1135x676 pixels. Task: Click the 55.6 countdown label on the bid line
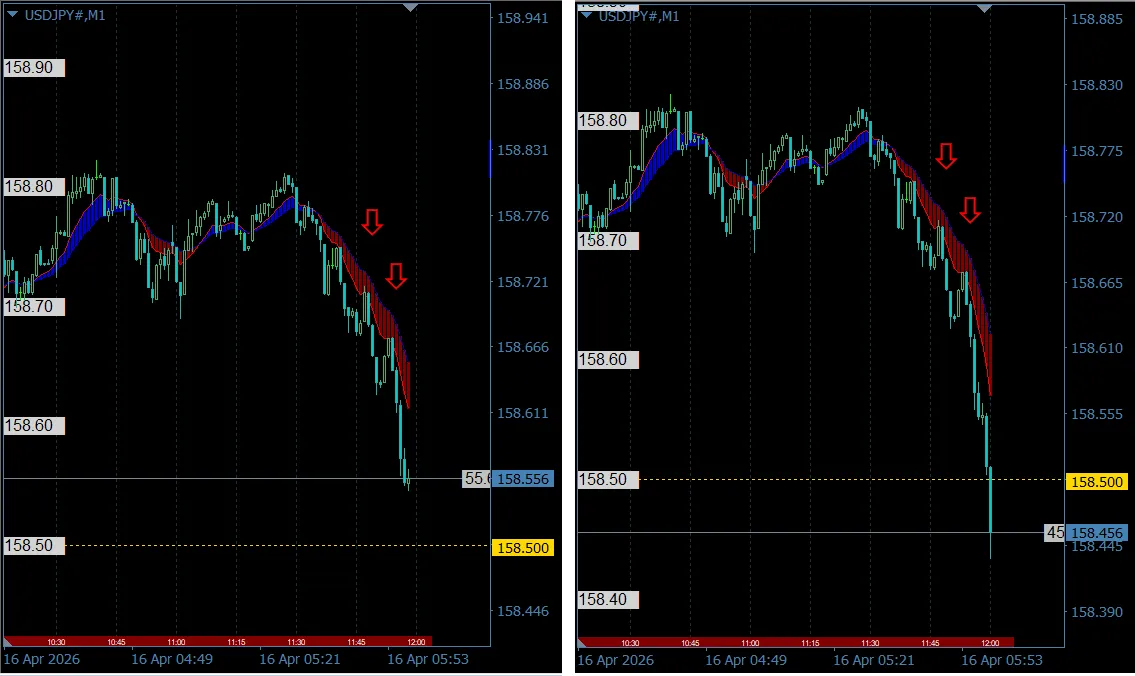(477, 478)
